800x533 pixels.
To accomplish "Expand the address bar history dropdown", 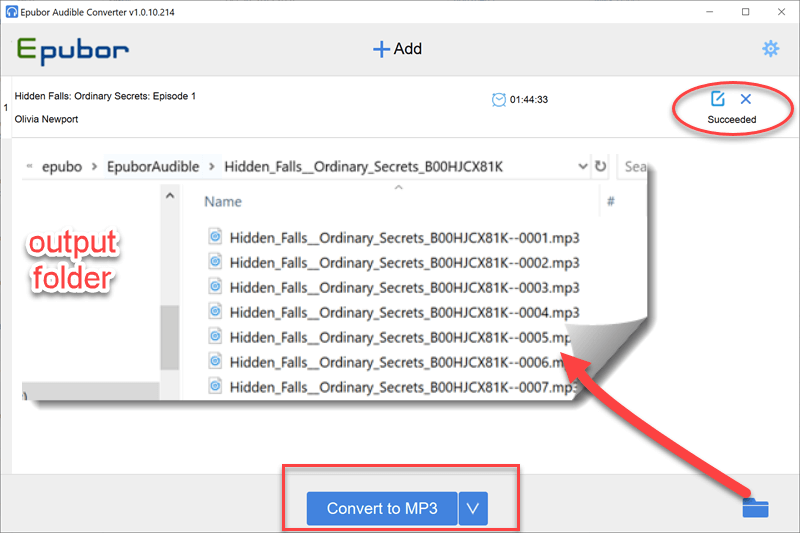I will [x=583, y=166].
